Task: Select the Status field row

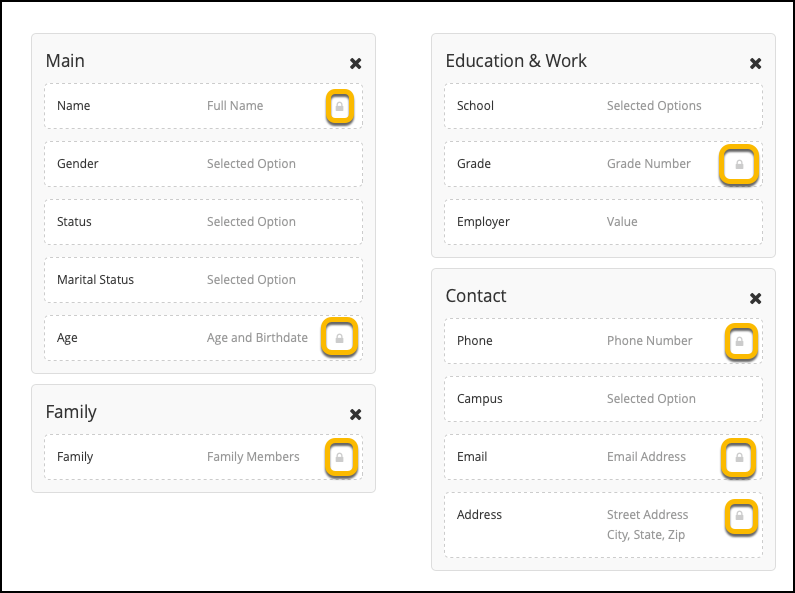Action: click(203, 222)
